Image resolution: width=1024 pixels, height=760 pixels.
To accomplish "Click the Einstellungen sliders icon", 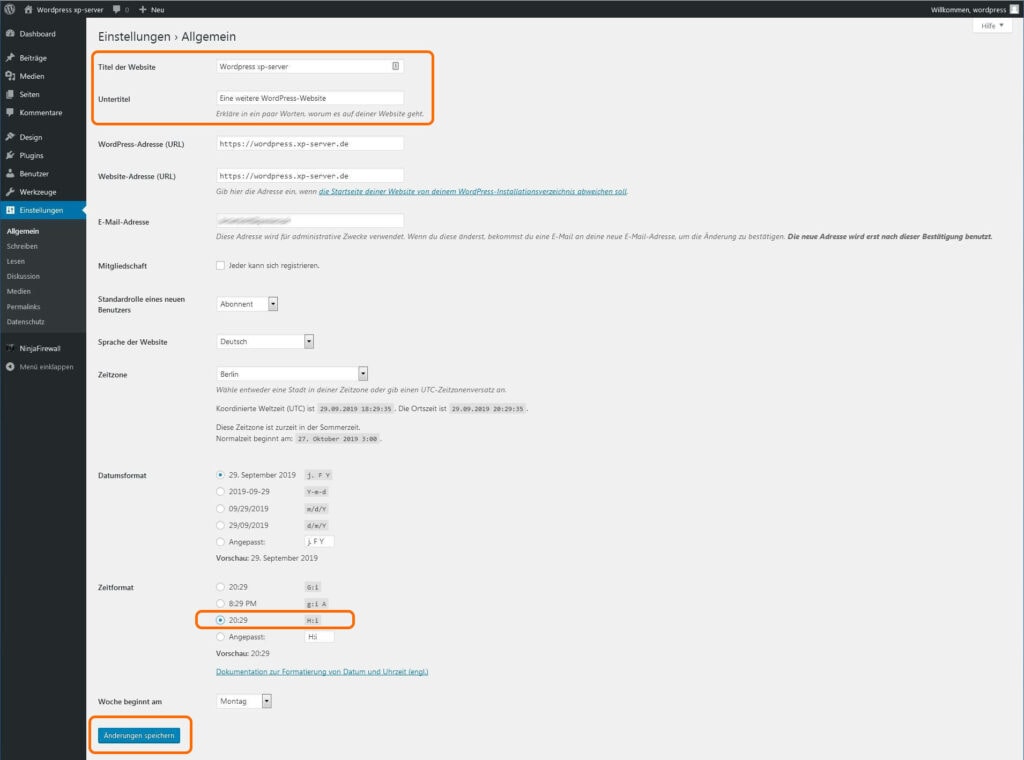I will tap(10, 210).
